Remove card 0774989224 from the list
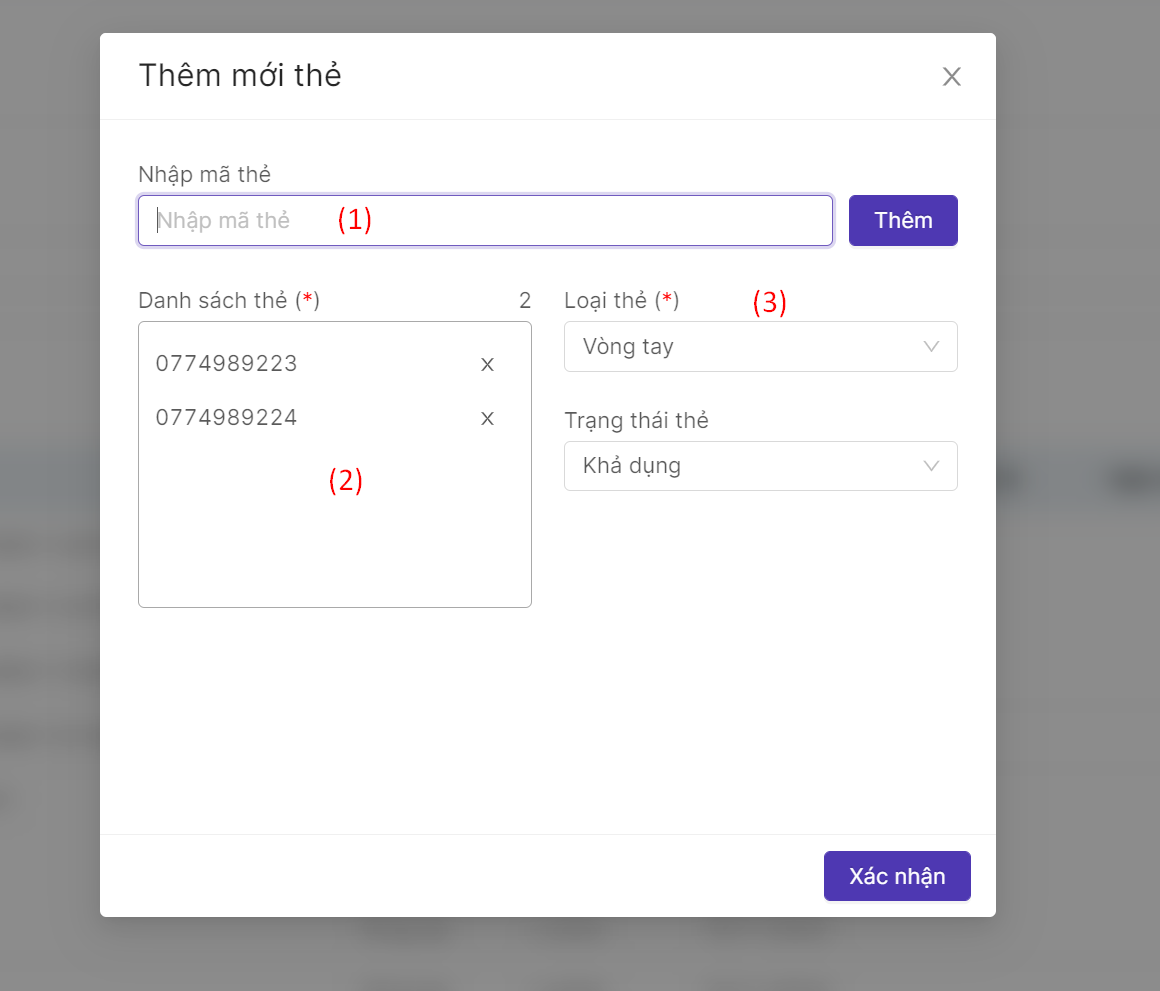The image size is (1160, 991). pos(487,418)
